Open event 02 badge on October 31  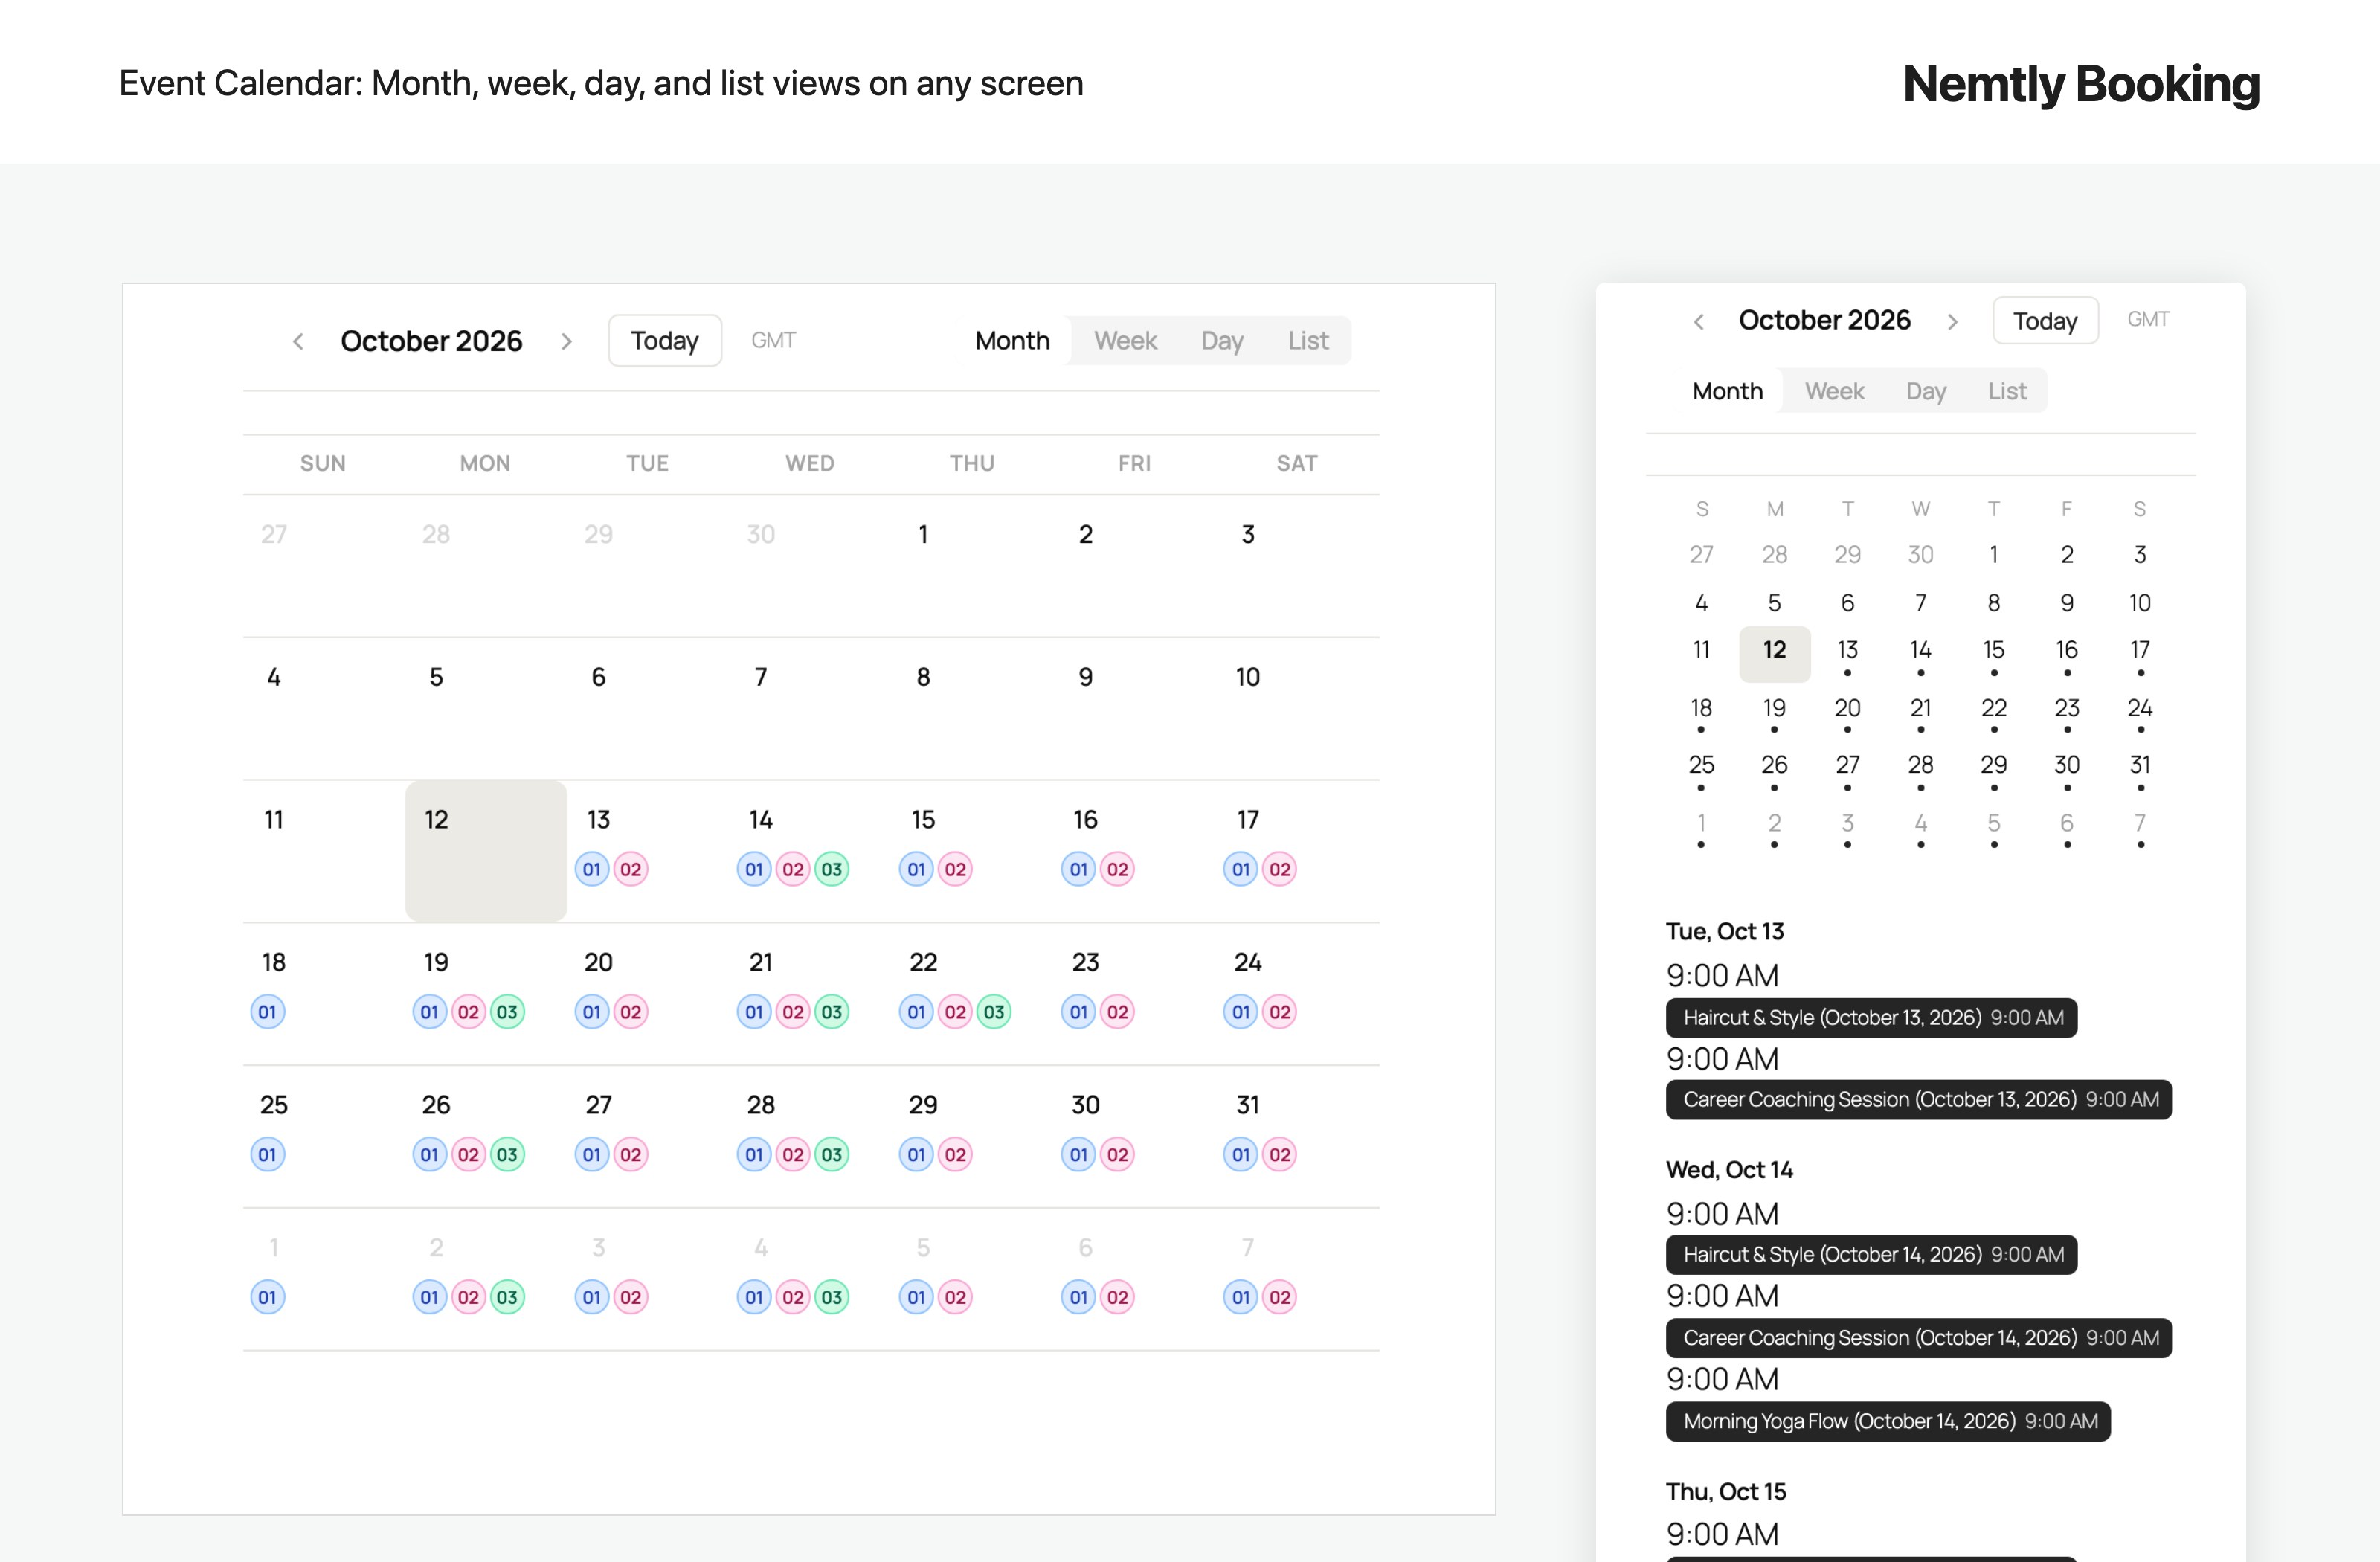point(1280,1155)
